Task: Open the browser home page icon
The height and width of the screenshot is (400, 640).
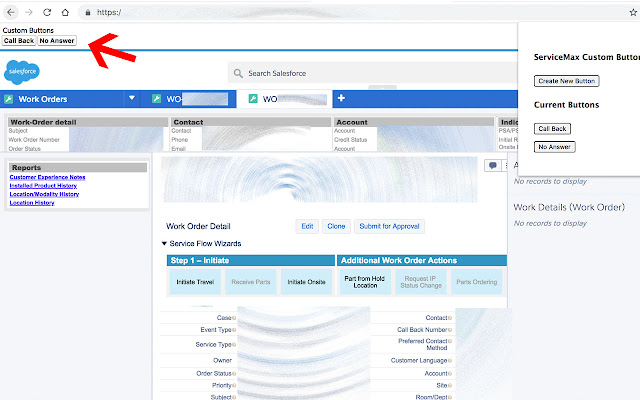Action: tap(65, 12)
